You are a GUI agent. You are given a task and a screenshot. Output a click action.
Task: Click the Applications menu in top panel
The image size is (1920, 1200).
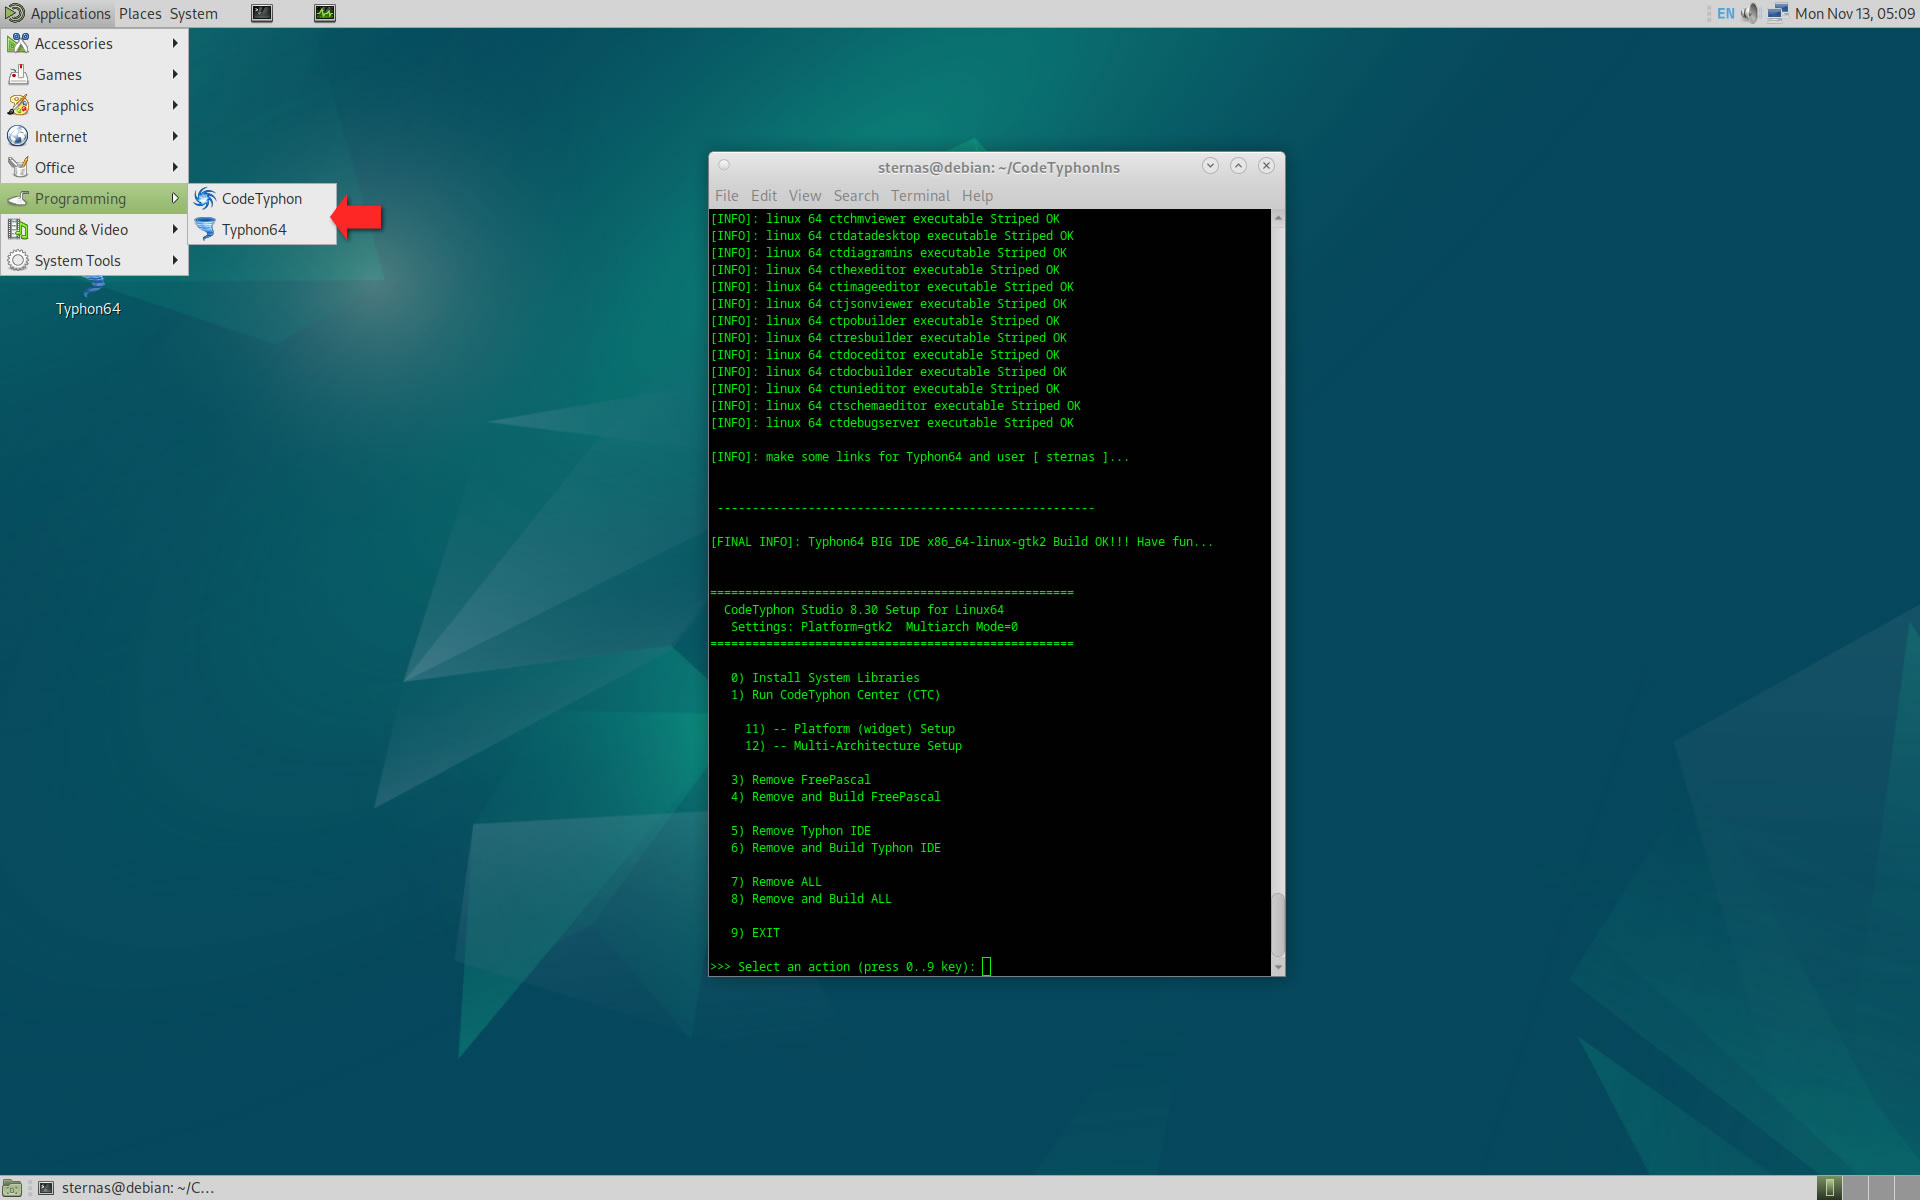(x=70, y=14)
